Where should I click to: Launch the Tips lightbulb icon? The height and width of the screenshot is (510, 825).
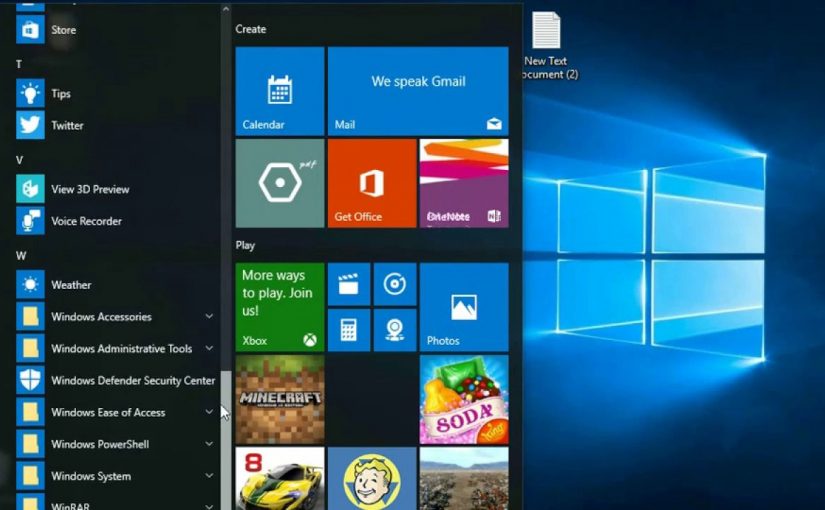[30, 93]
